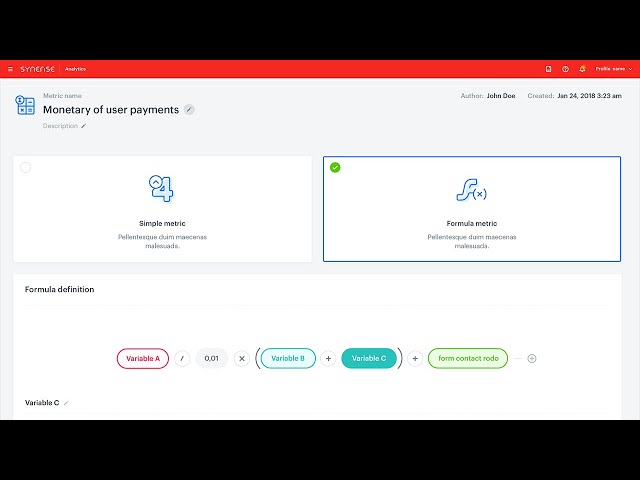Screen dimensions: 640x480
Task: Edit the Description with the pencil icon
Action: click(x=84, y=126)
